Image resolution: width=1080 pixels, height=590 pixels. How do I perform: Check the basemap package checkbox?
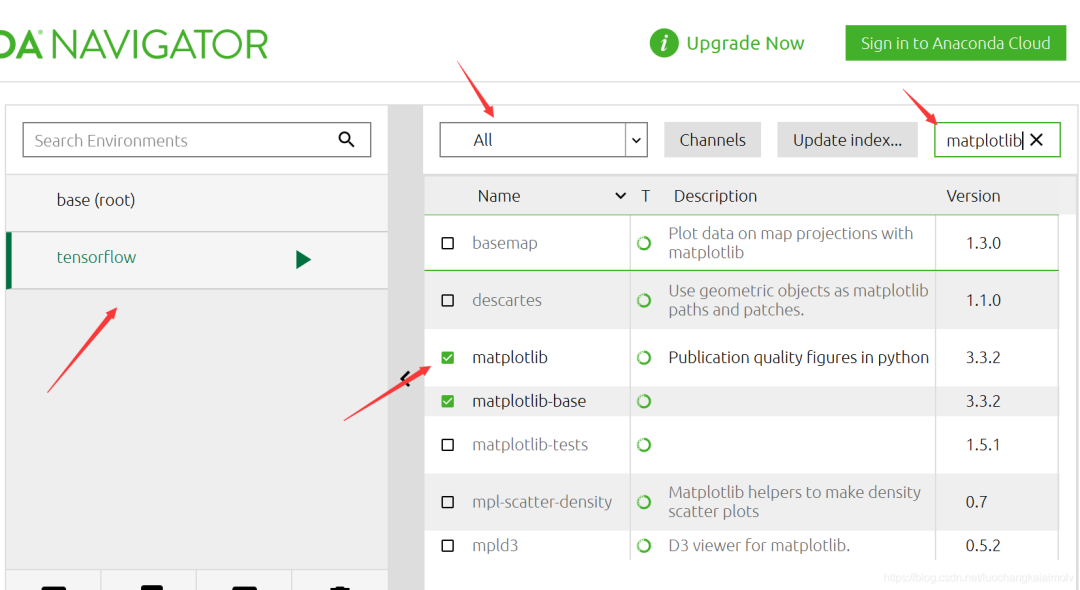[x=448, y=243]
